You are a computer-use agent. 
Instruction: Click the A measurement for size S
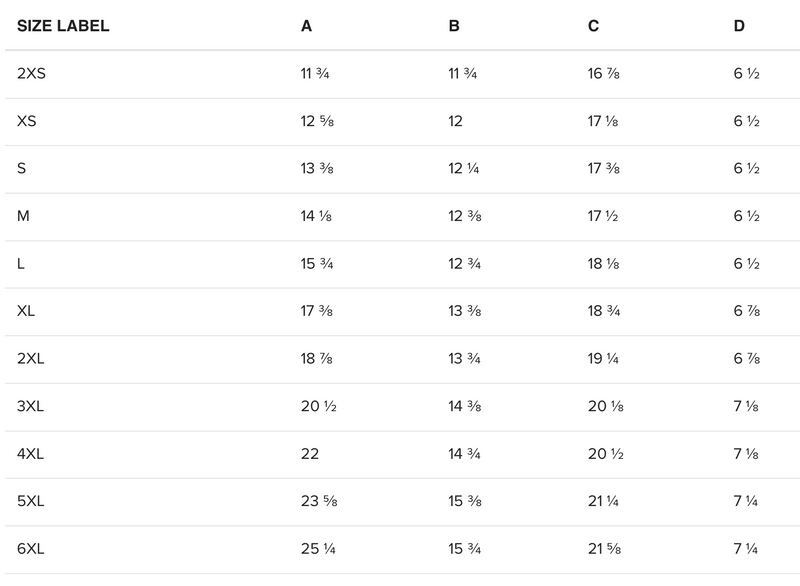point(317,169)
